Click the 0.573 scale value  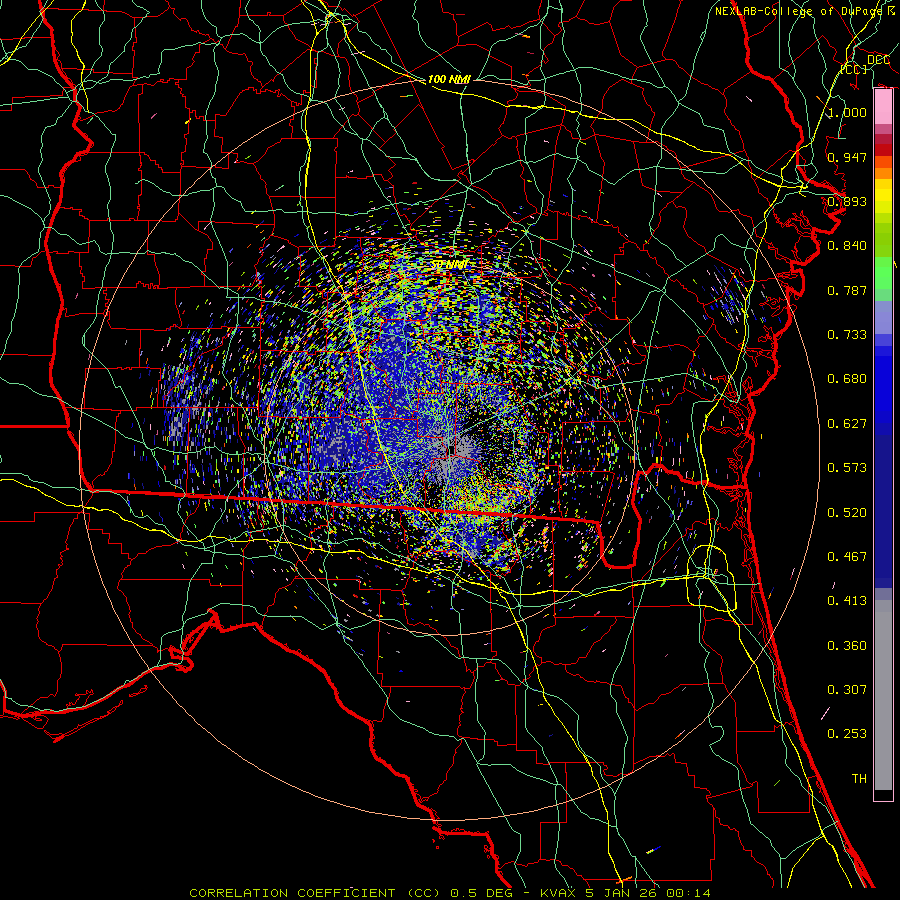(x=847, y=468)
